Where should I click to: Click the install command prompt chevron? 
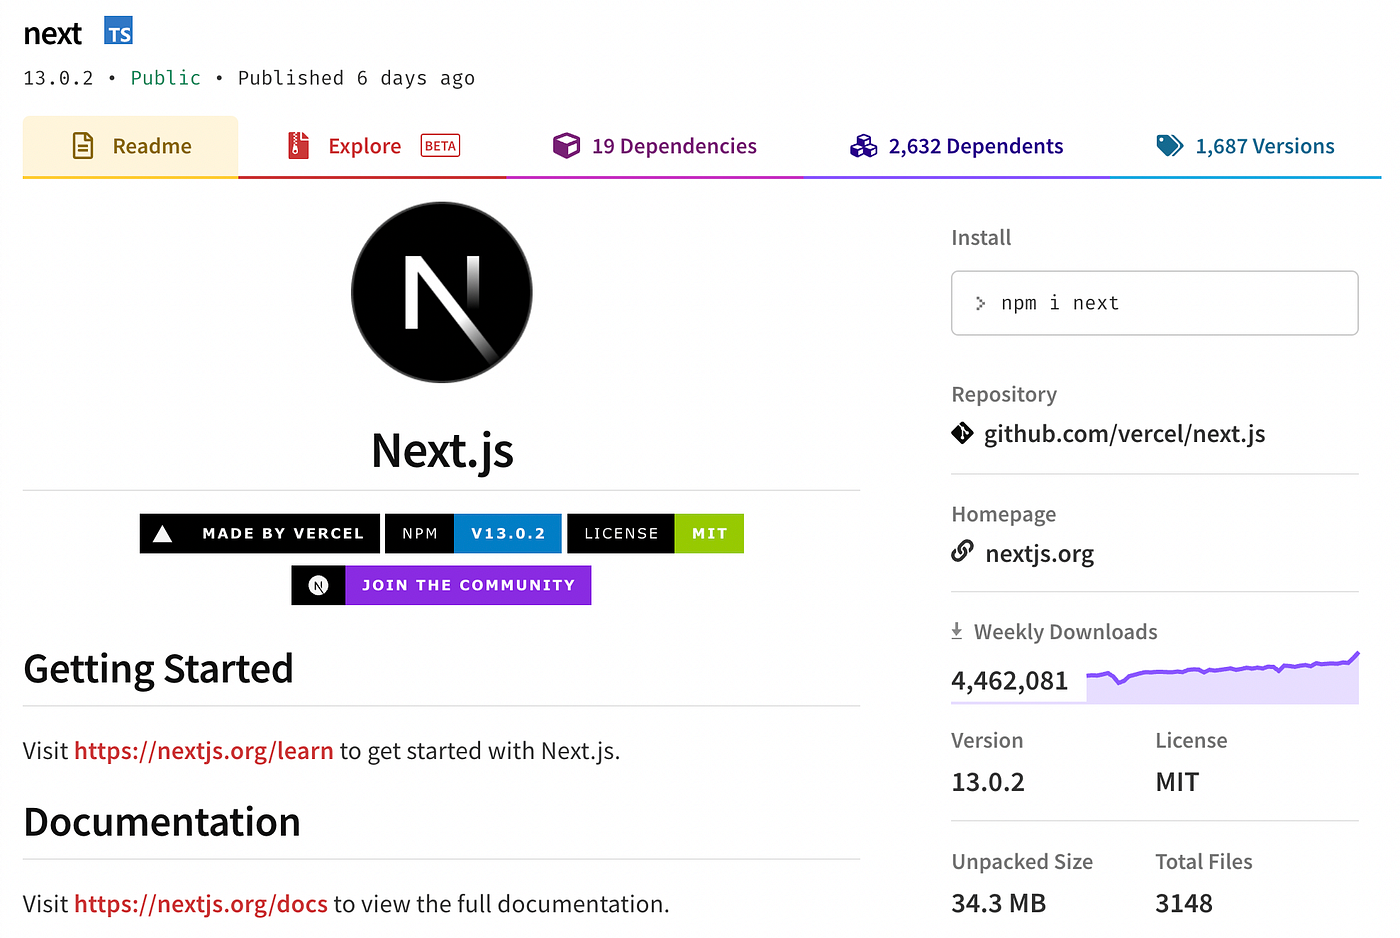coord(981,303)
